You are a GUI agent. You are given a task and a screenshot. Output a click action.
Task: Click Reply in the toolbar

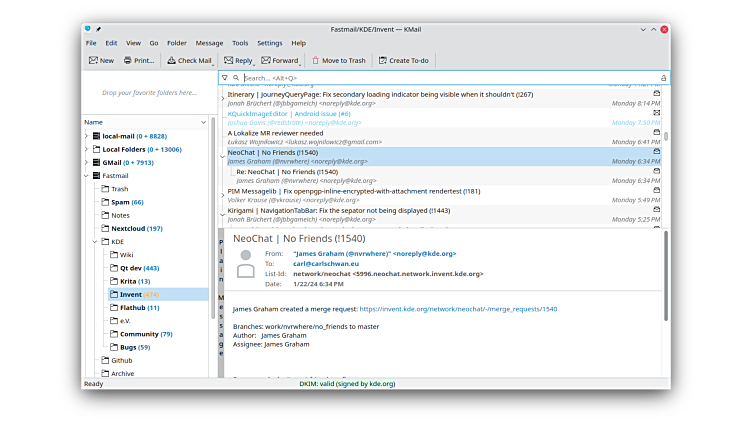(x=238, y=61)
